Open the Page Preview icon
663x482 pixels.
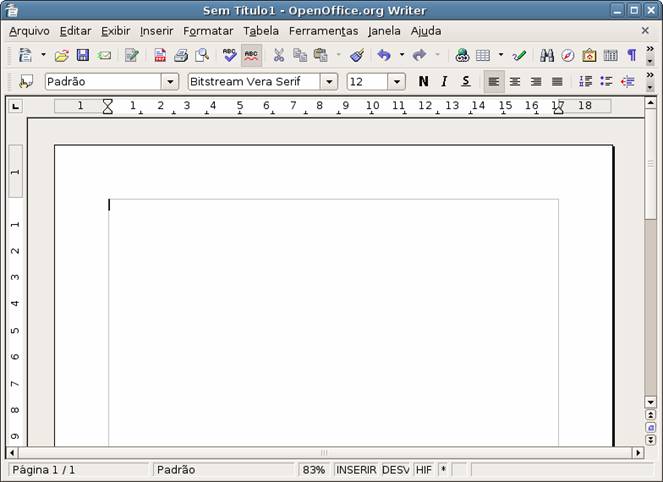(202, 55)
